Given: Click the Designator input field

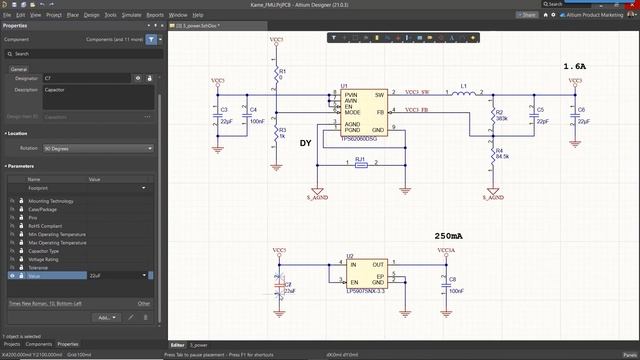Looking at the screenshot, I should [x=87, y=78].
